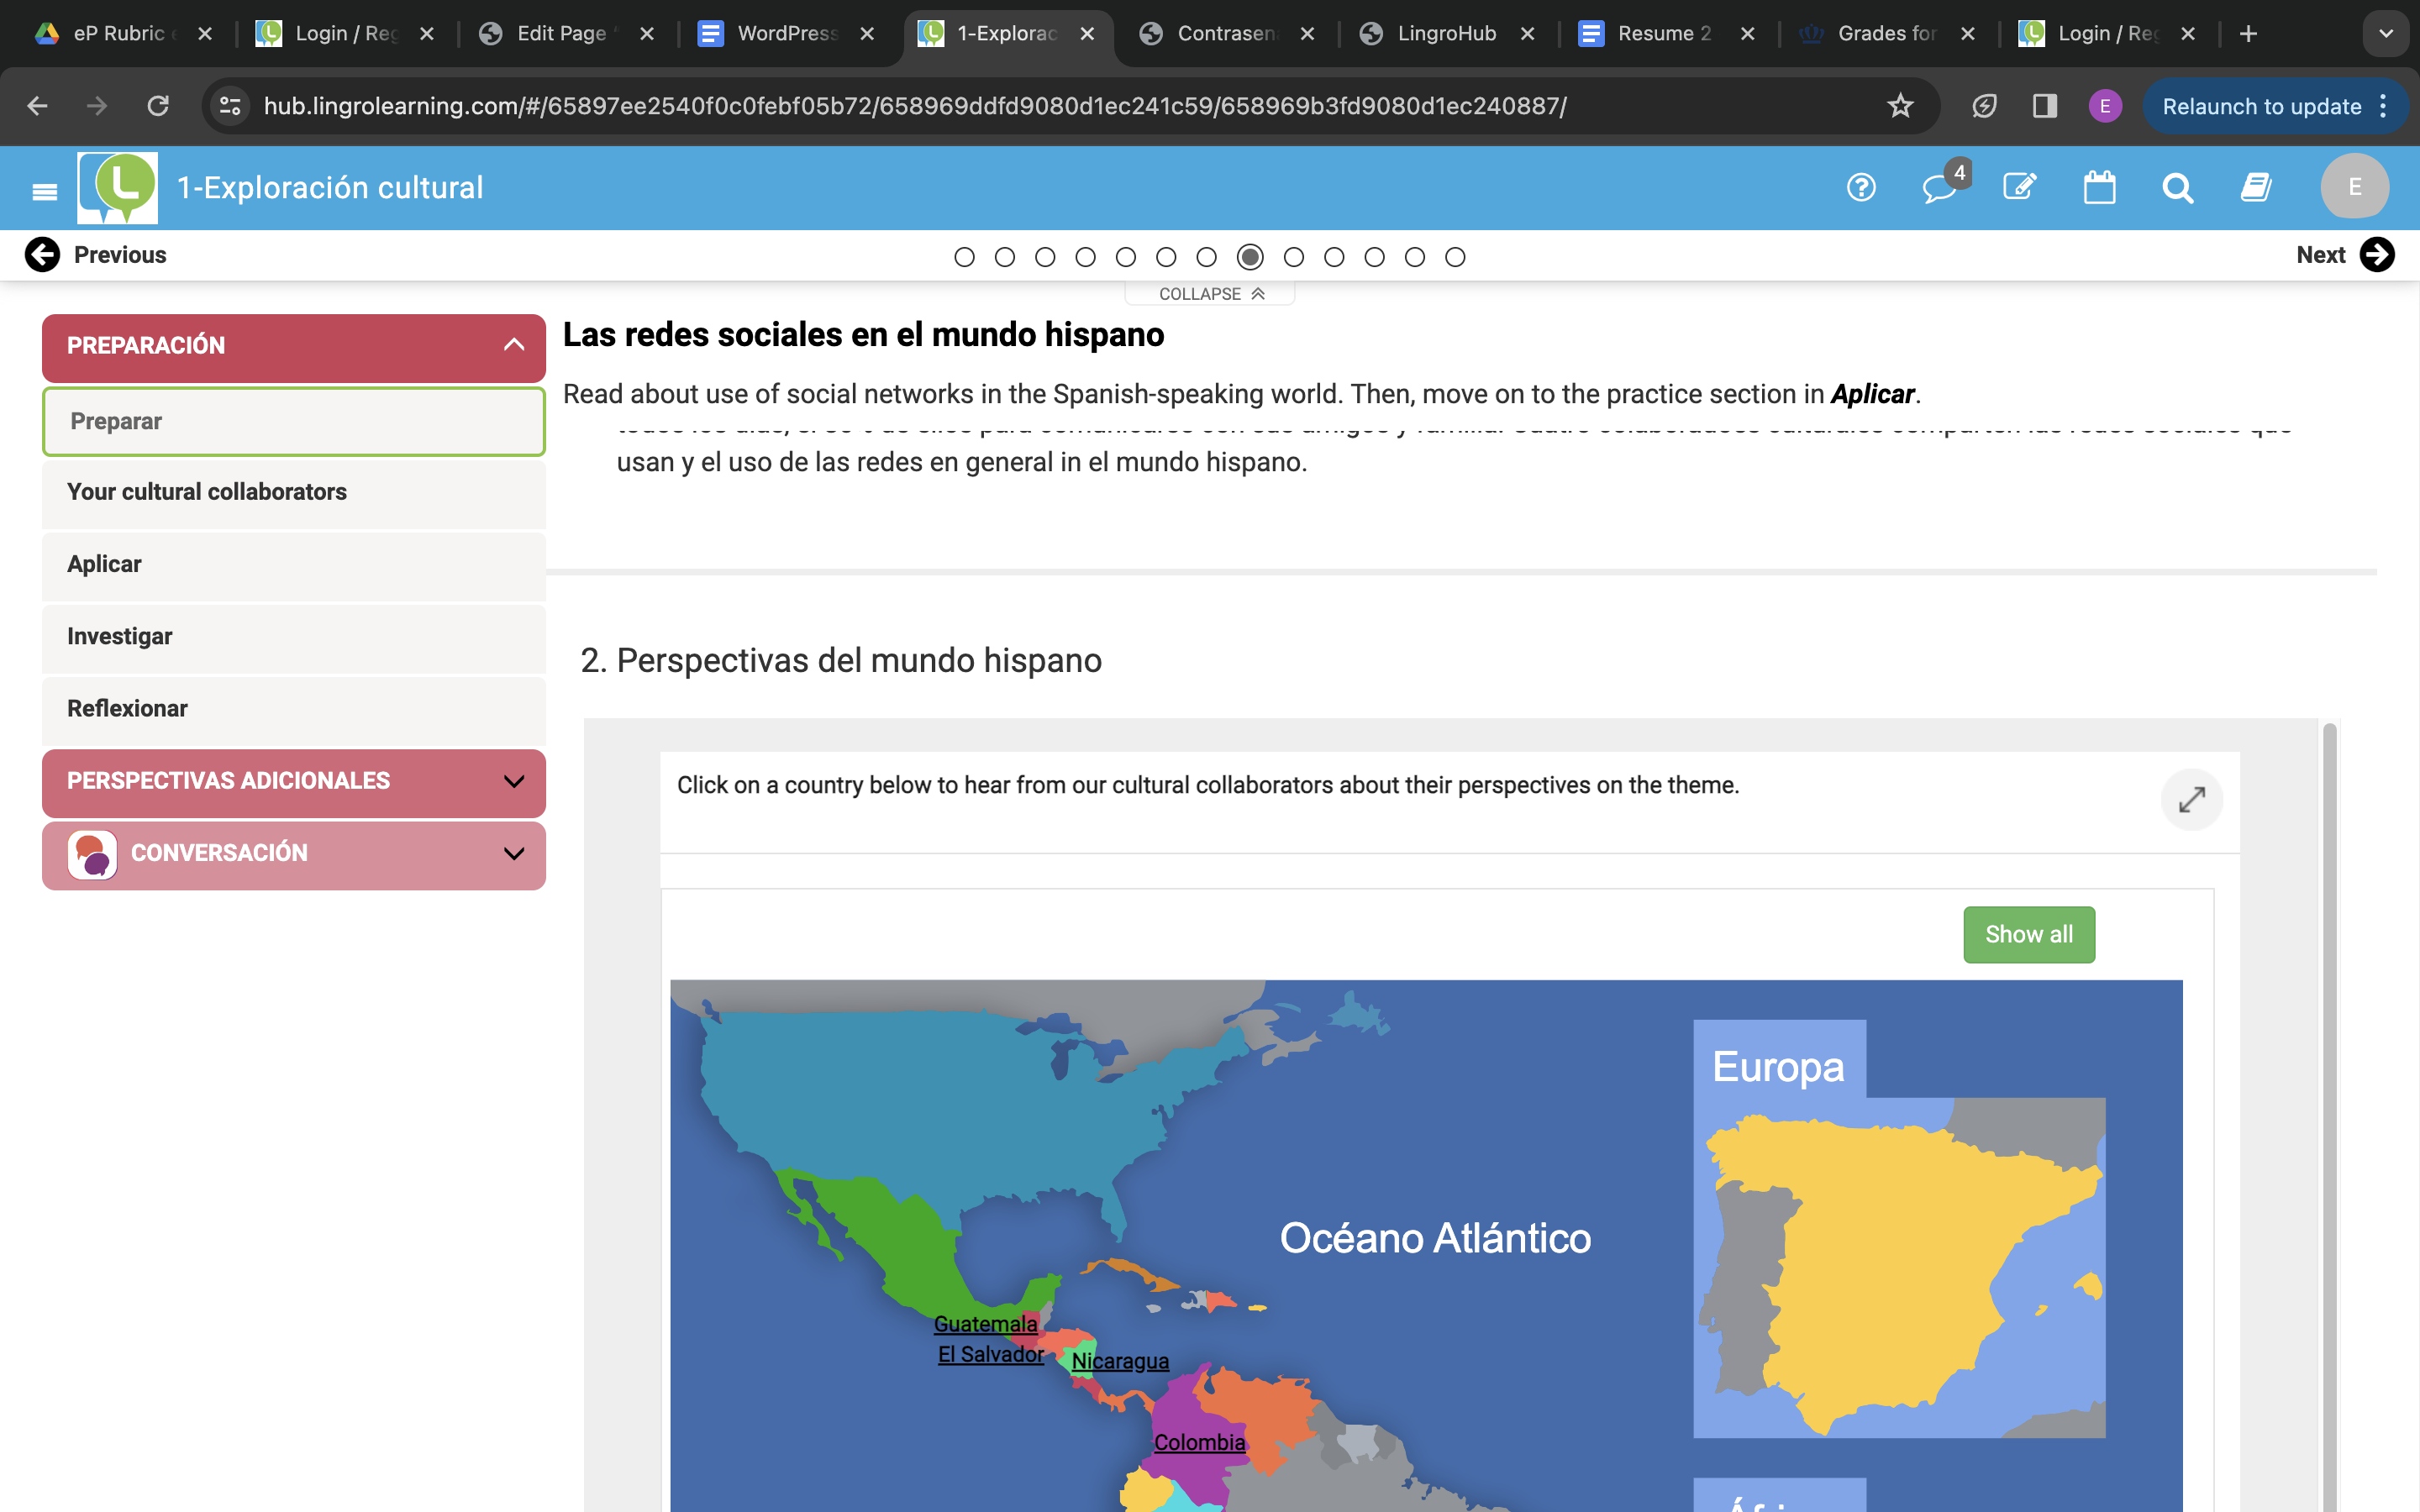Open the Relaunch to update menu dots

tap(2384, 106)
